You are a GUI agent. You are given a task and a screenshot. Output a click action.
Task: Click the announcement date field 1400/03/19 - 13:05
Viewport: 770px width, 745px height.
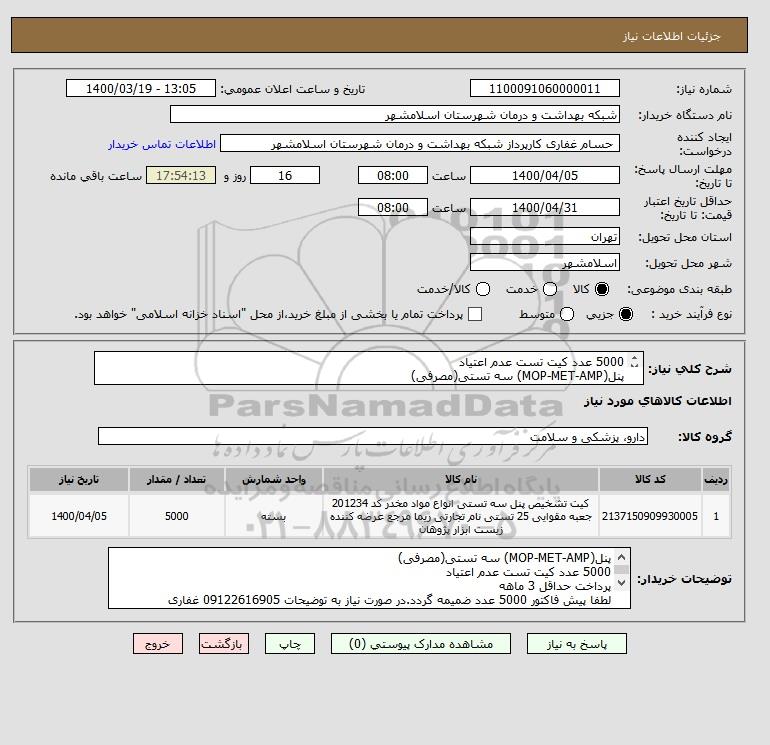pyautogui.click(x=140, y=88)
